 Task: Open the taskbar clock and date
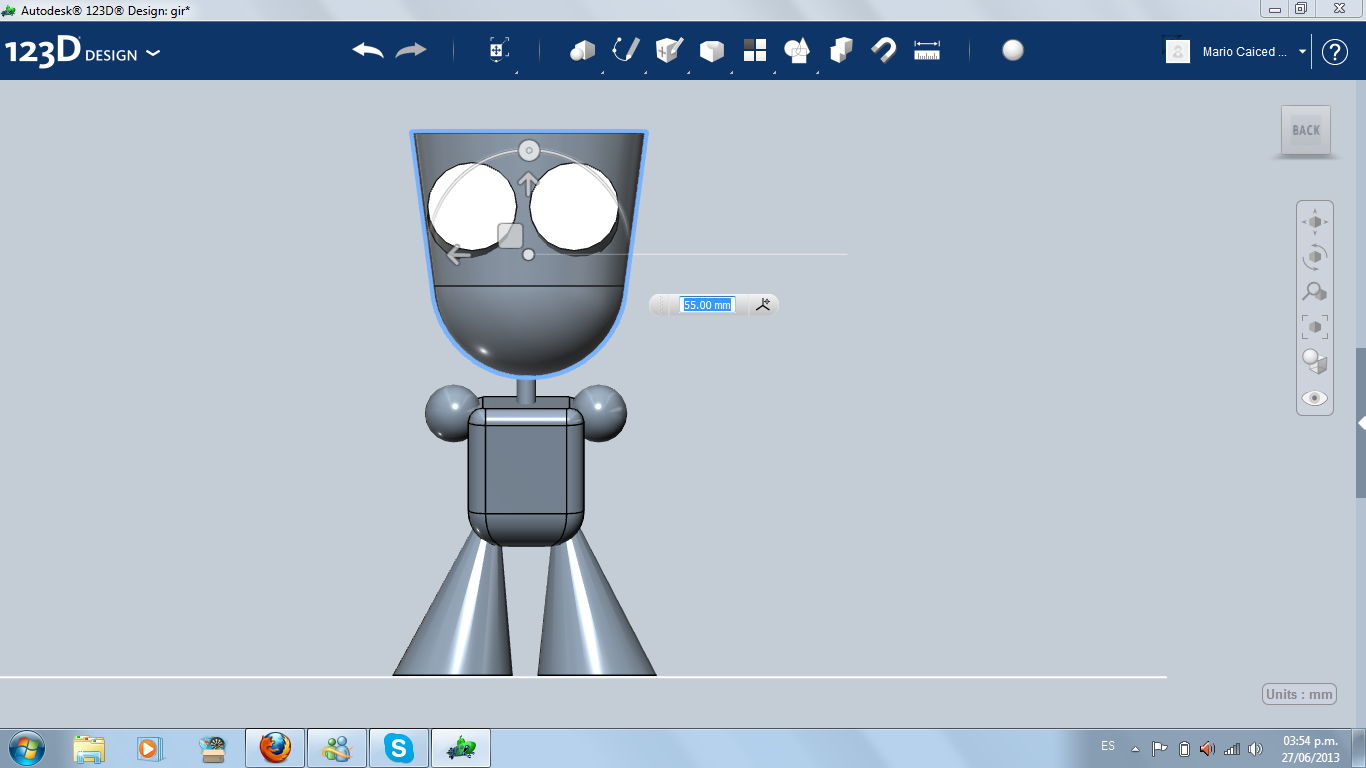click(x=1310, y=749)
